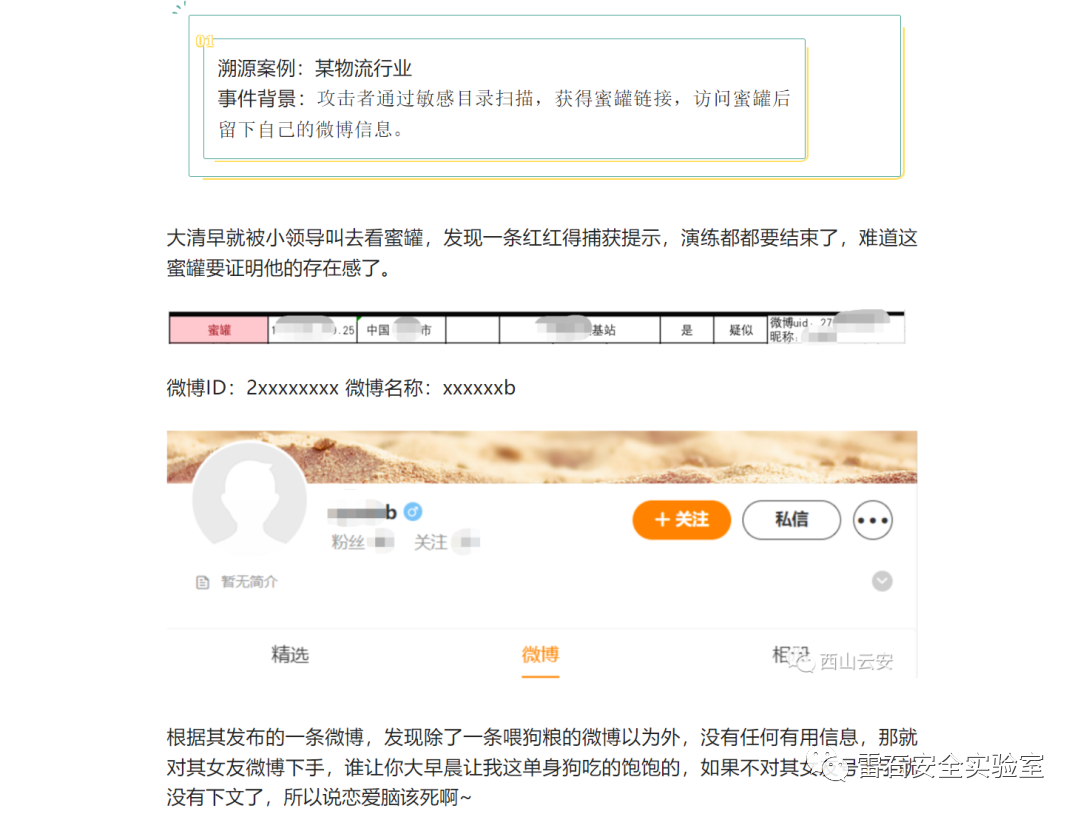Click the 西山云安 WeChat watermark icon
Viewport: 1080px width, 814px height.
(804, 662)
